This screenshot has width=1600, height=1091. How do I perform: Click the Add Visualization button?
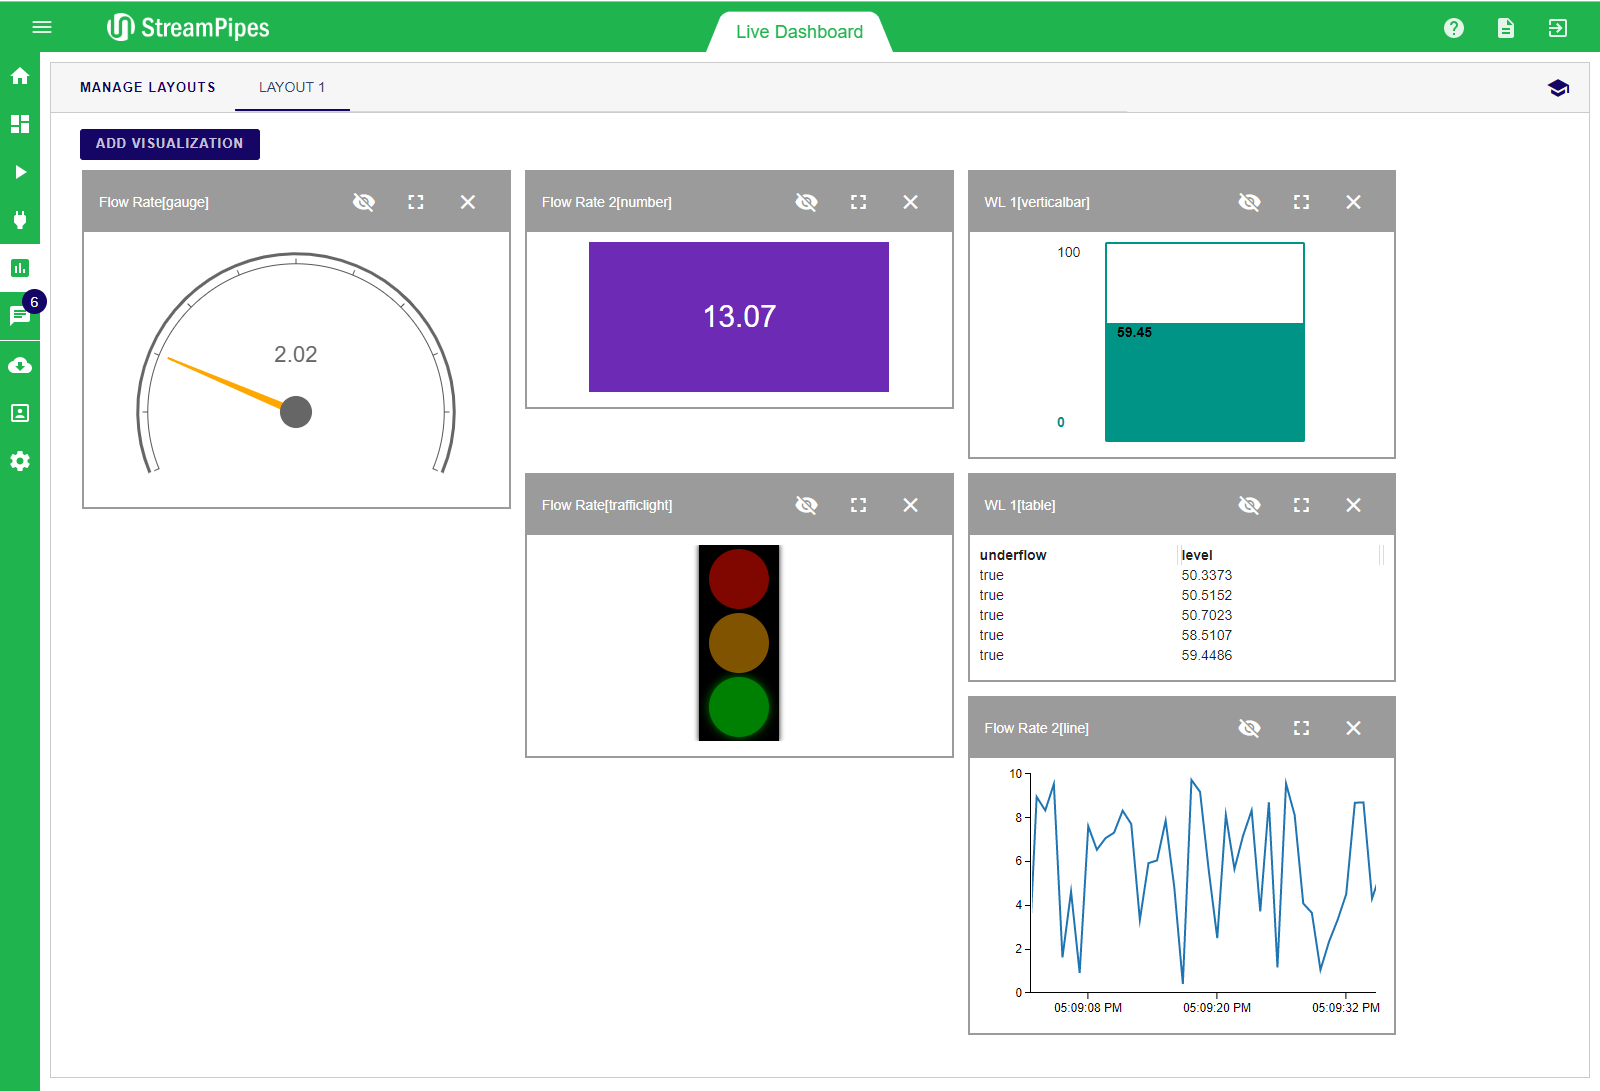(x=170, y=144)
